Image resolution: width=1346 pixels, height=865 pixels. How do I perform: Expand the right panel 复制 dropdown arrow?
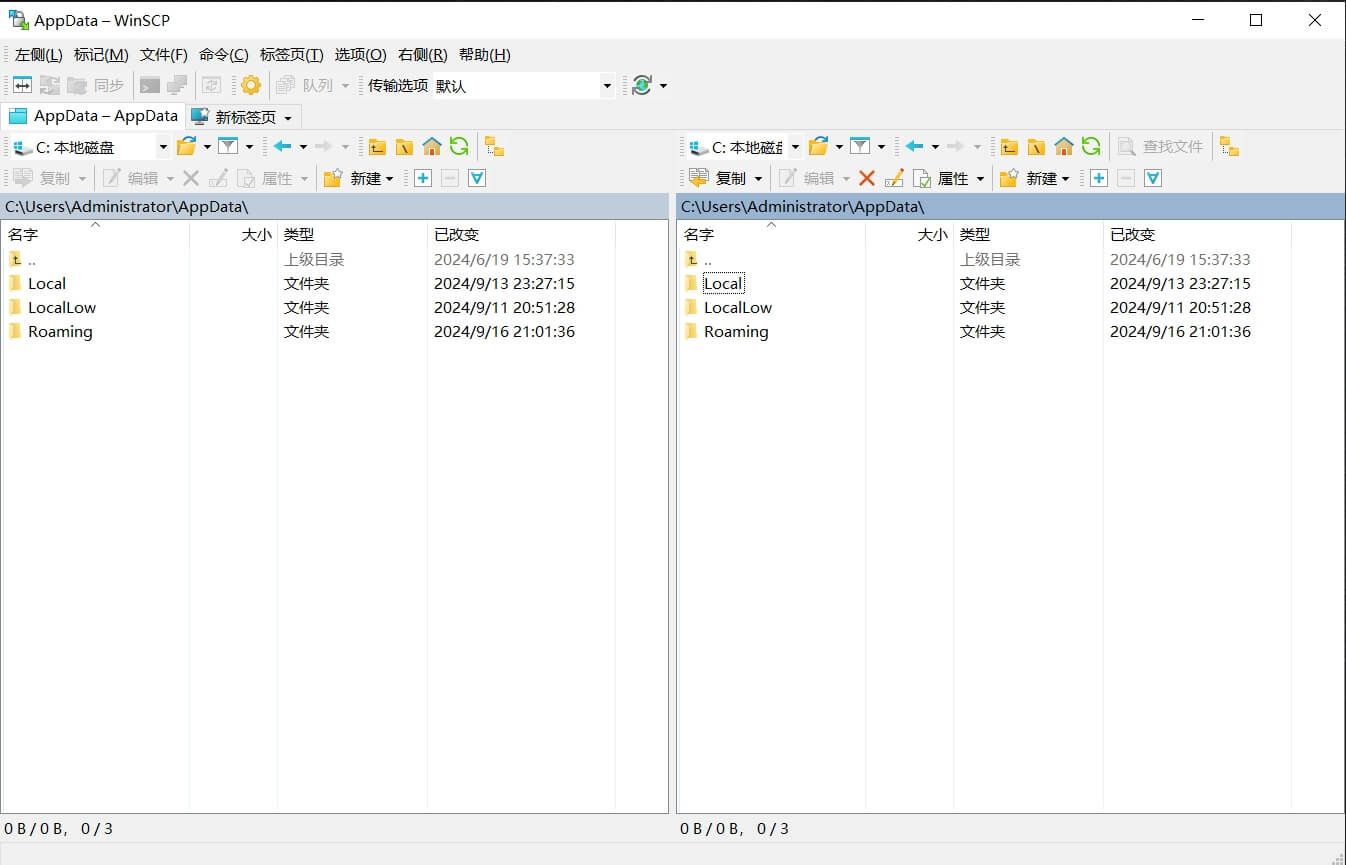click(x=758, y=179)
